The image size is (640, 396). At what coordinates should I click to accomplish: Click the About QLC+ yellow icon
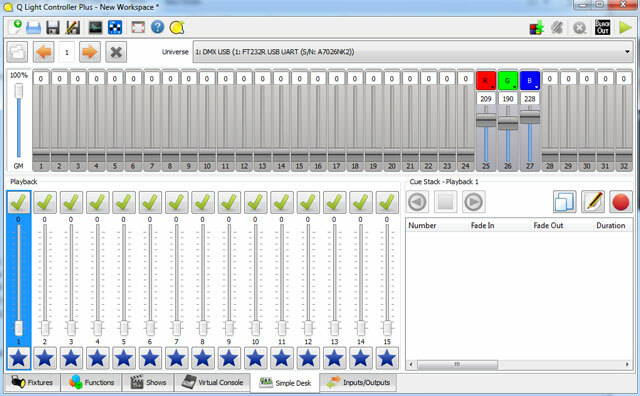[x=177, y=28]
